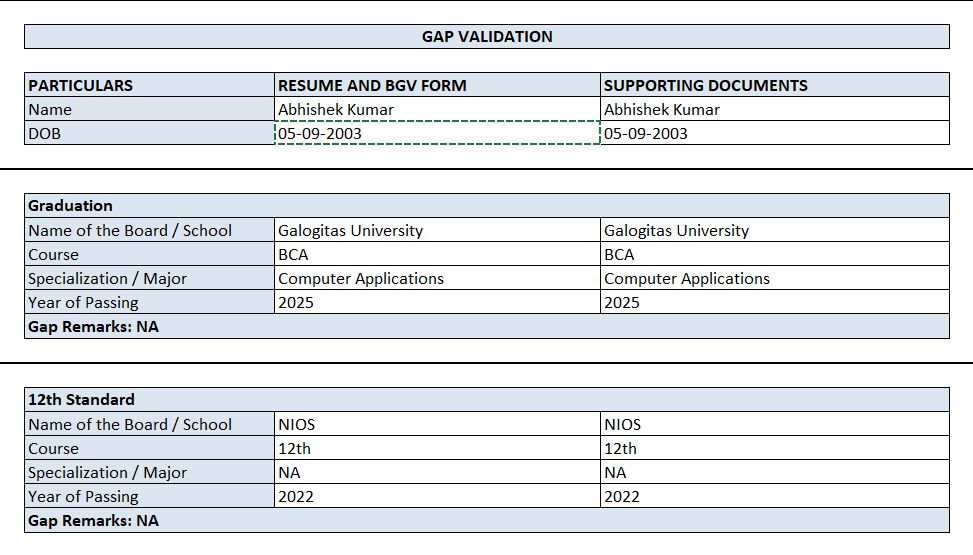Select the RESUME AND BGV FORM header
Image resolution: width=973 pixels, height=555 pixels.
pos(437,85)
